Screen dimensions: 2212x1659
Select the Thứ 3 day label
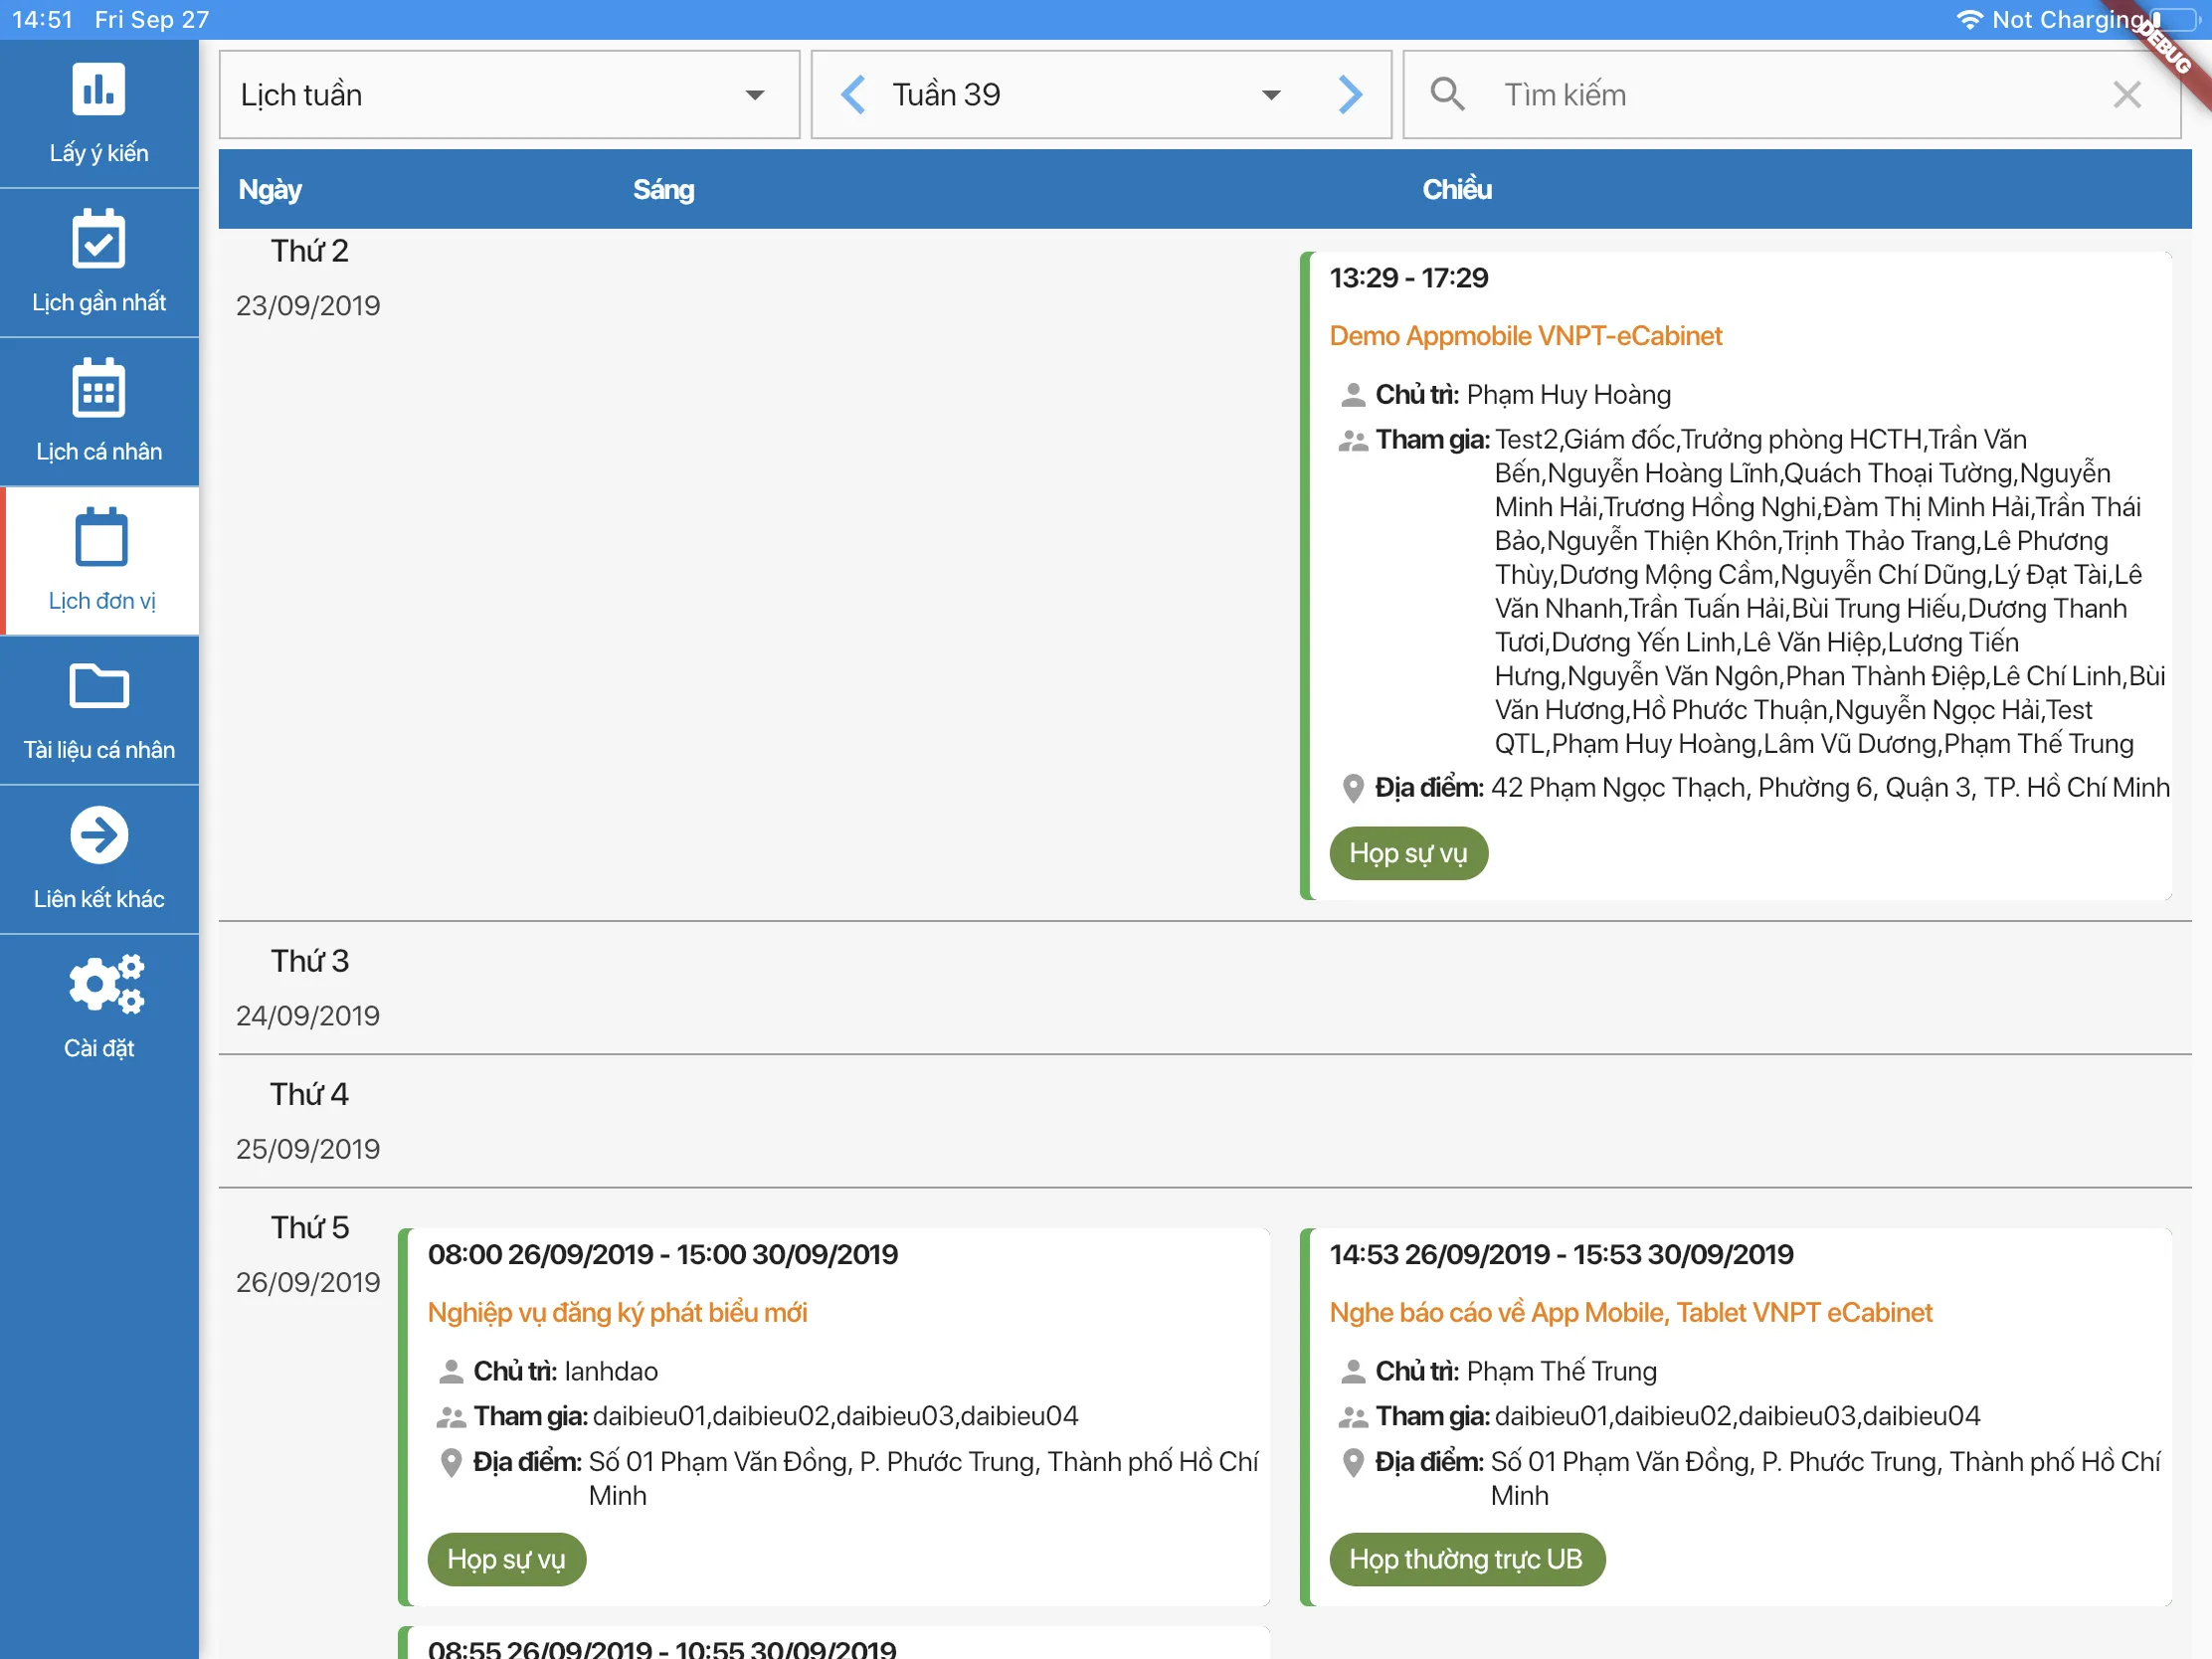(309, 961)
